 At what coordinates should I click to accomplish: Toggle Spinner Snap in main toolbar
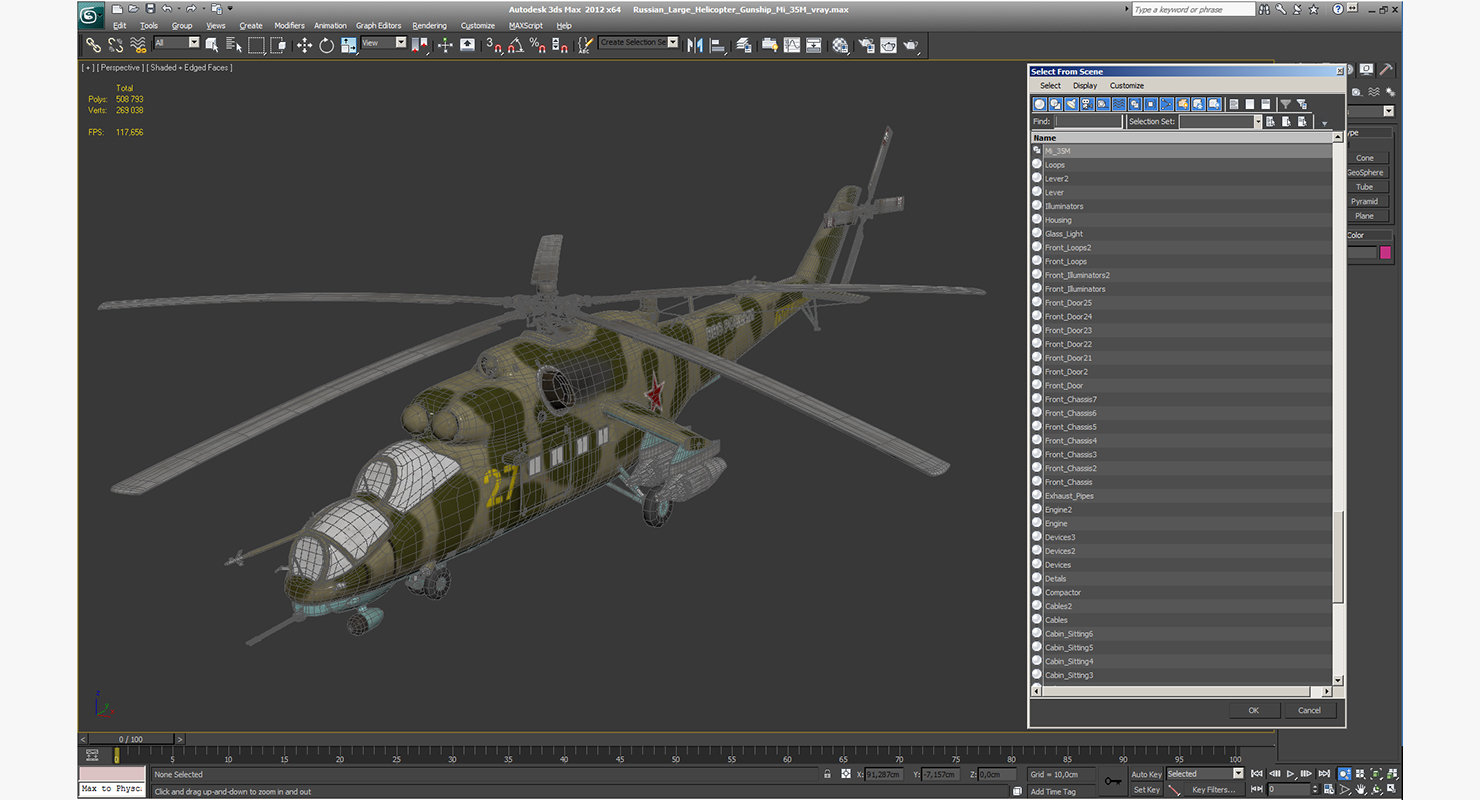[559, 45]
